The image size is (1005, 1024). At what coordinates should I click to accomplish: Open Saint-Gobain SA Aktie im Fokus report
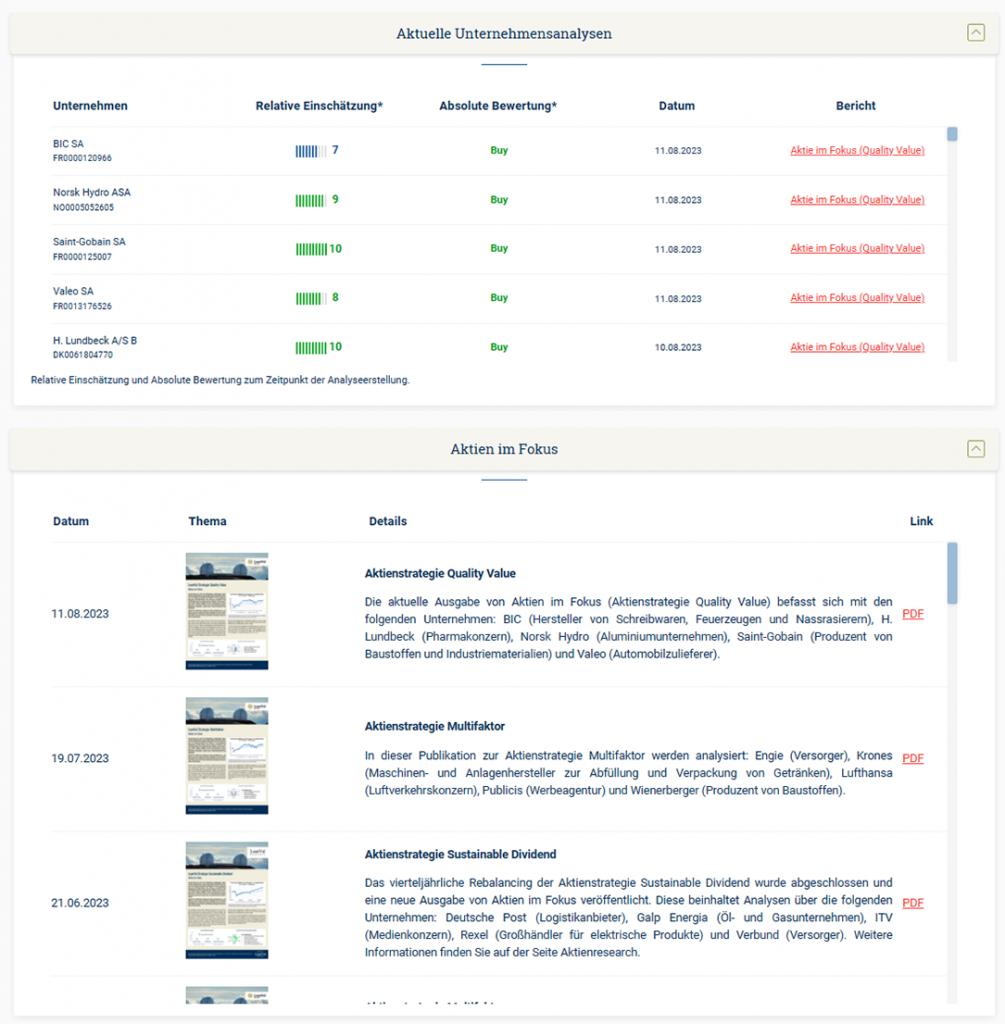pos(857,248)
